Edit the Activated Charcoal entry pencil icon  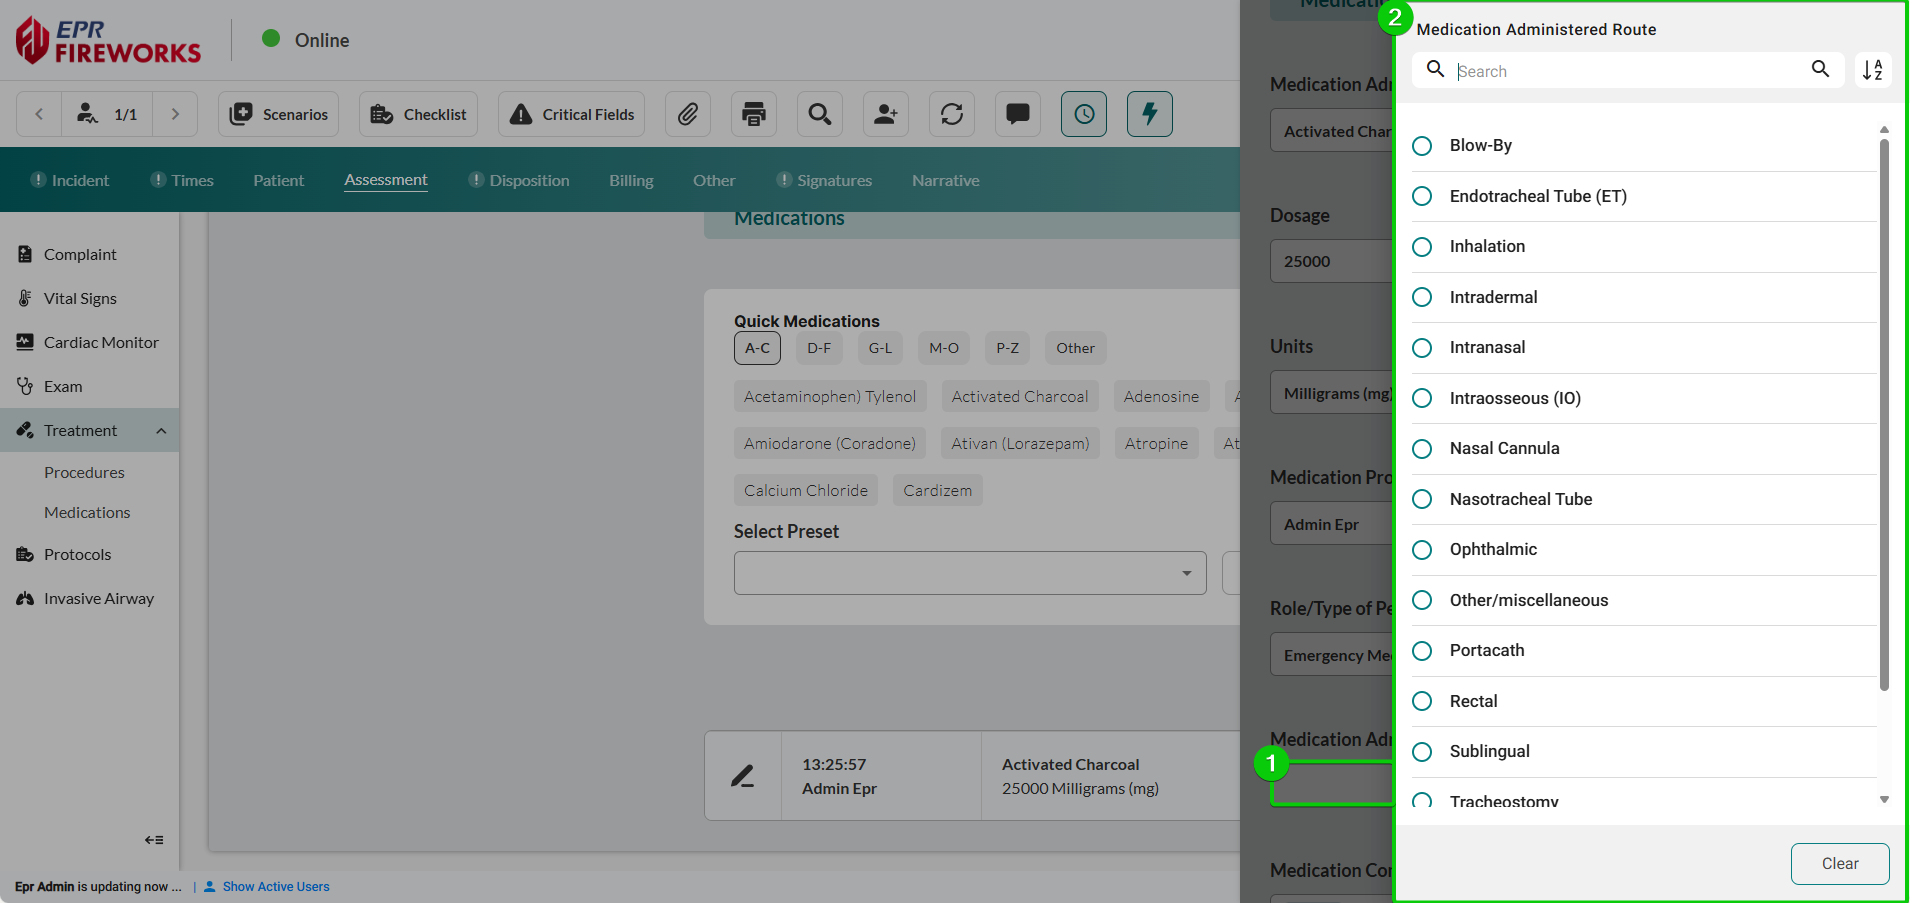pos(742,776)
